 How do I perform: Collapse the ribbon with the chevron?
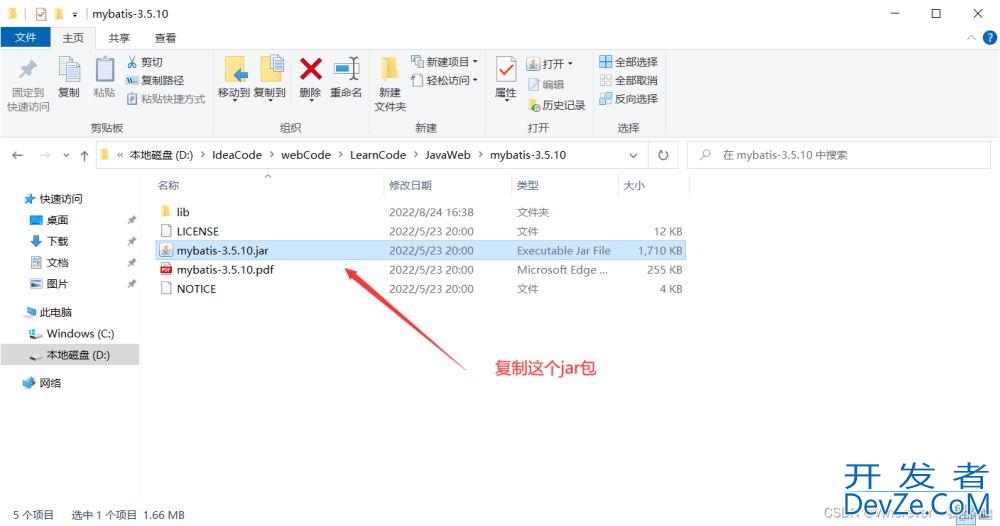(x=971, y=38)
